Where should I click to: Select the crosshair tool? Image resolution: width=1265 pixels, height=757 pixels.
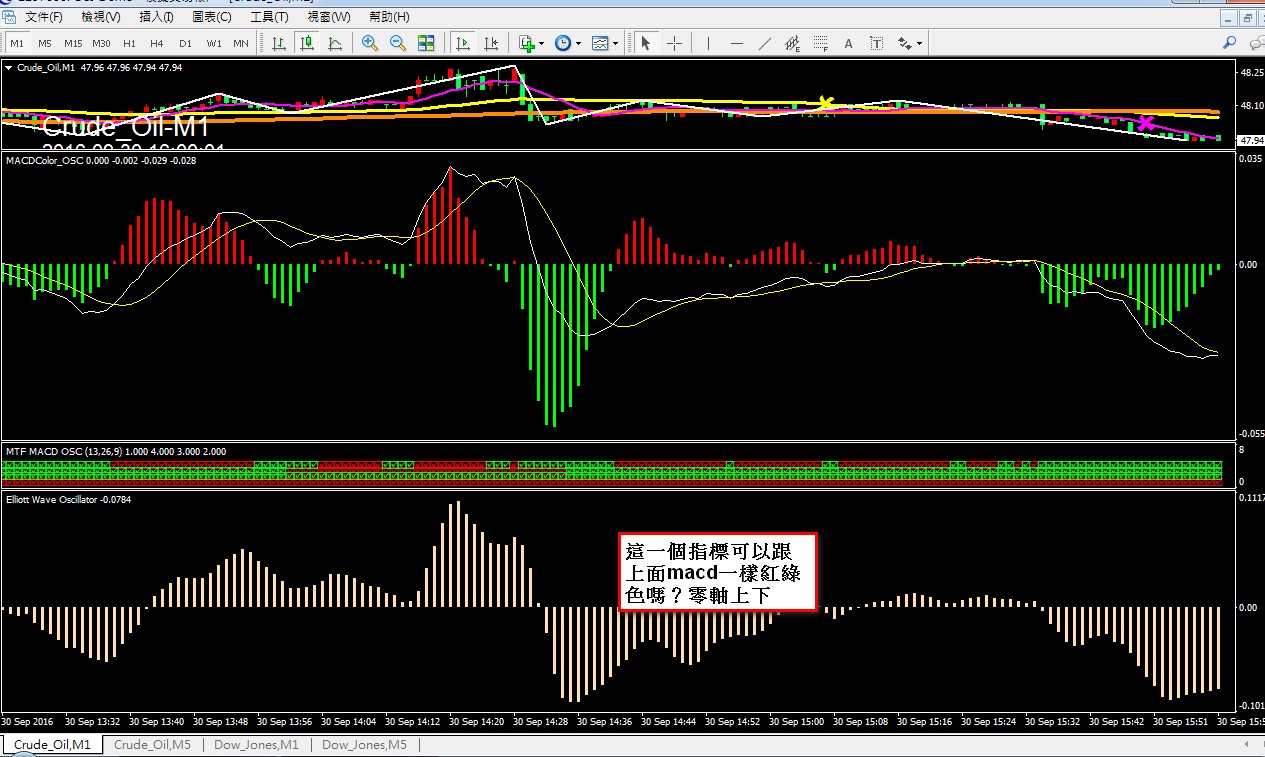675,43
